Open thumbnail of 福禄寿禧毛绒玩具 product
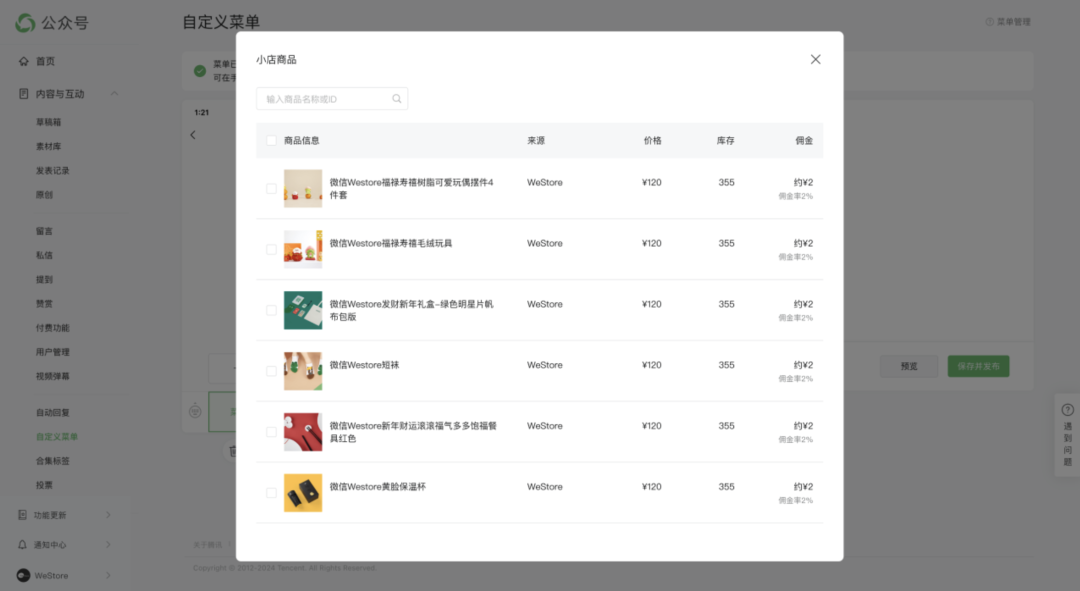Viewport: 1080px width, 591px height. [303, 249]
